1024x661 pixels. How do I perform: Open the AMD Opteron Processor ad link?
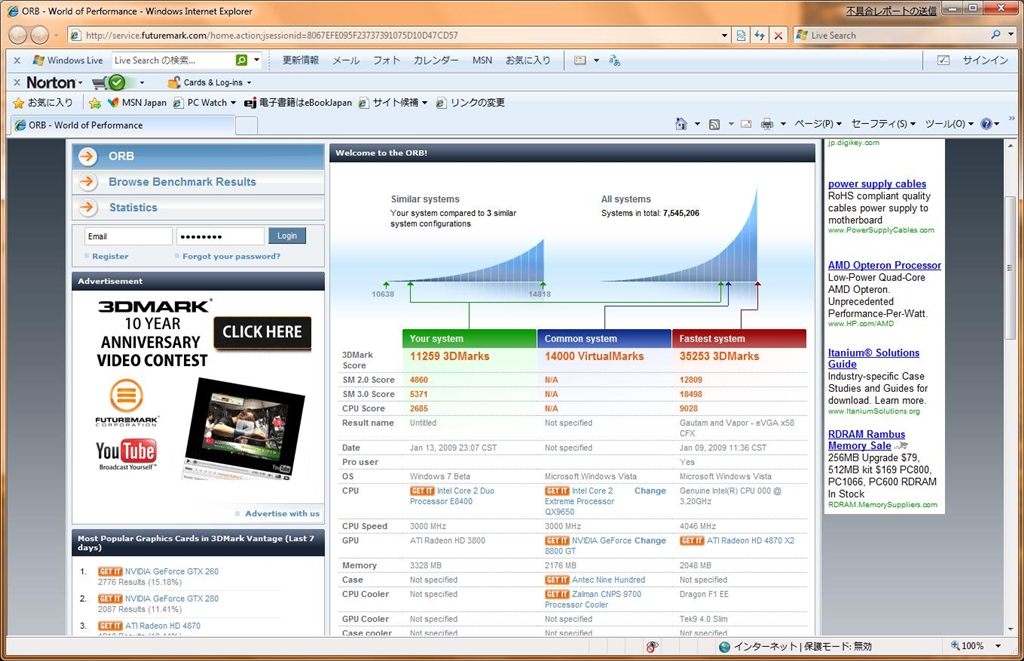(884, 265)
